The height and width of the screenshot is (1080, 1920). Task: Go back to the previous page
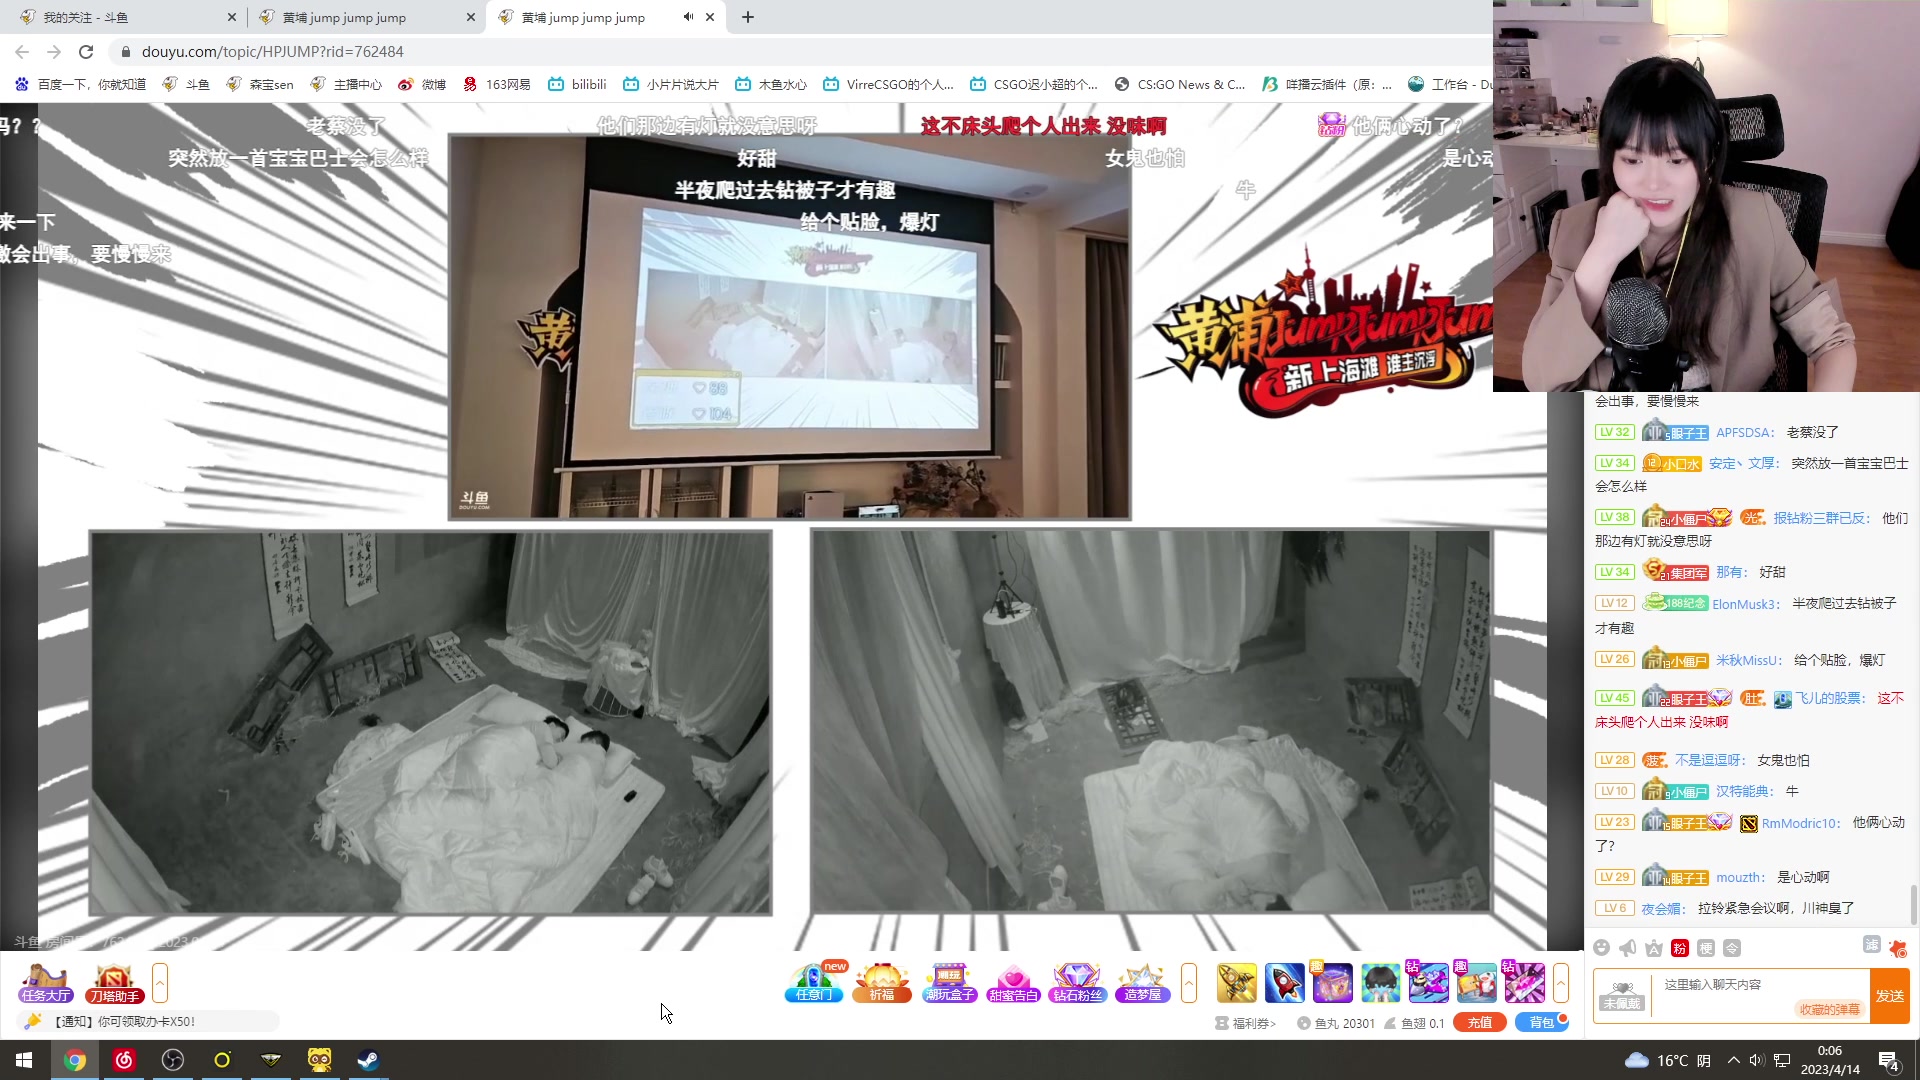tap(22, 51)
